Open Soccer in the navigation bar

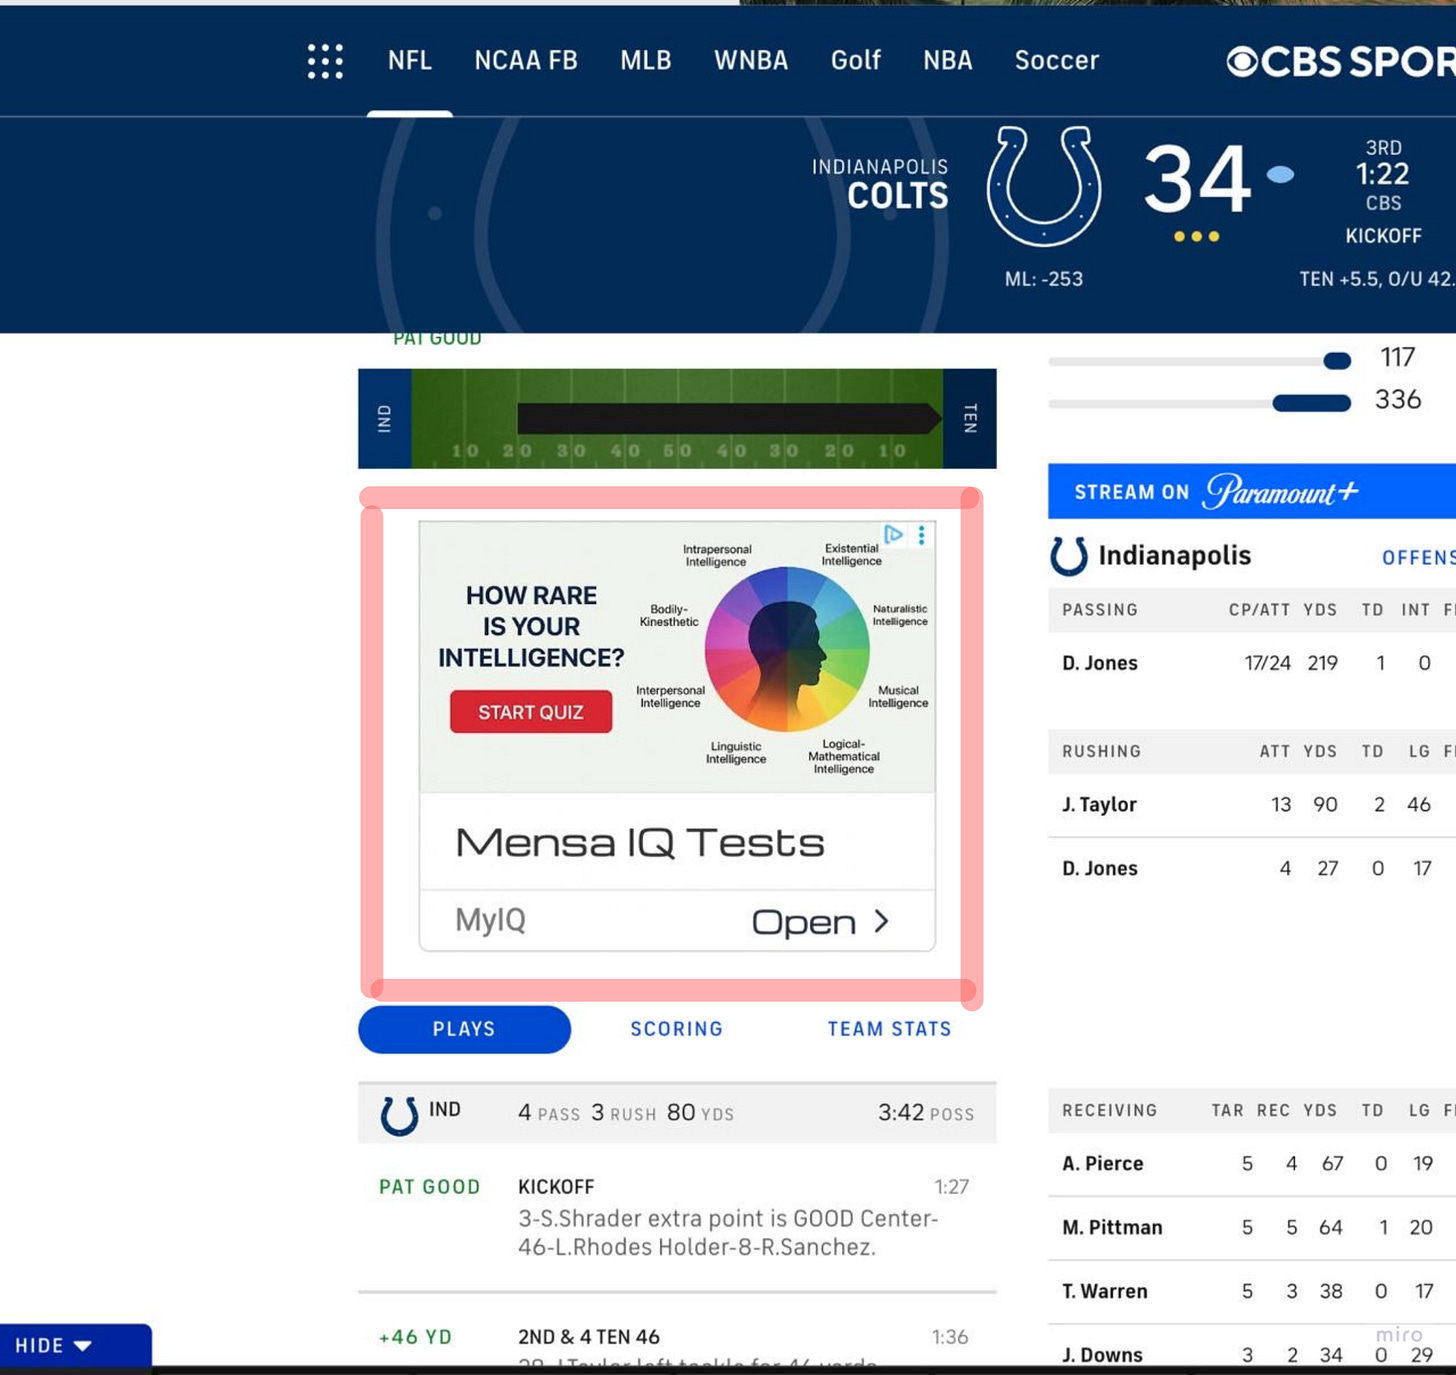point(1057,60)
